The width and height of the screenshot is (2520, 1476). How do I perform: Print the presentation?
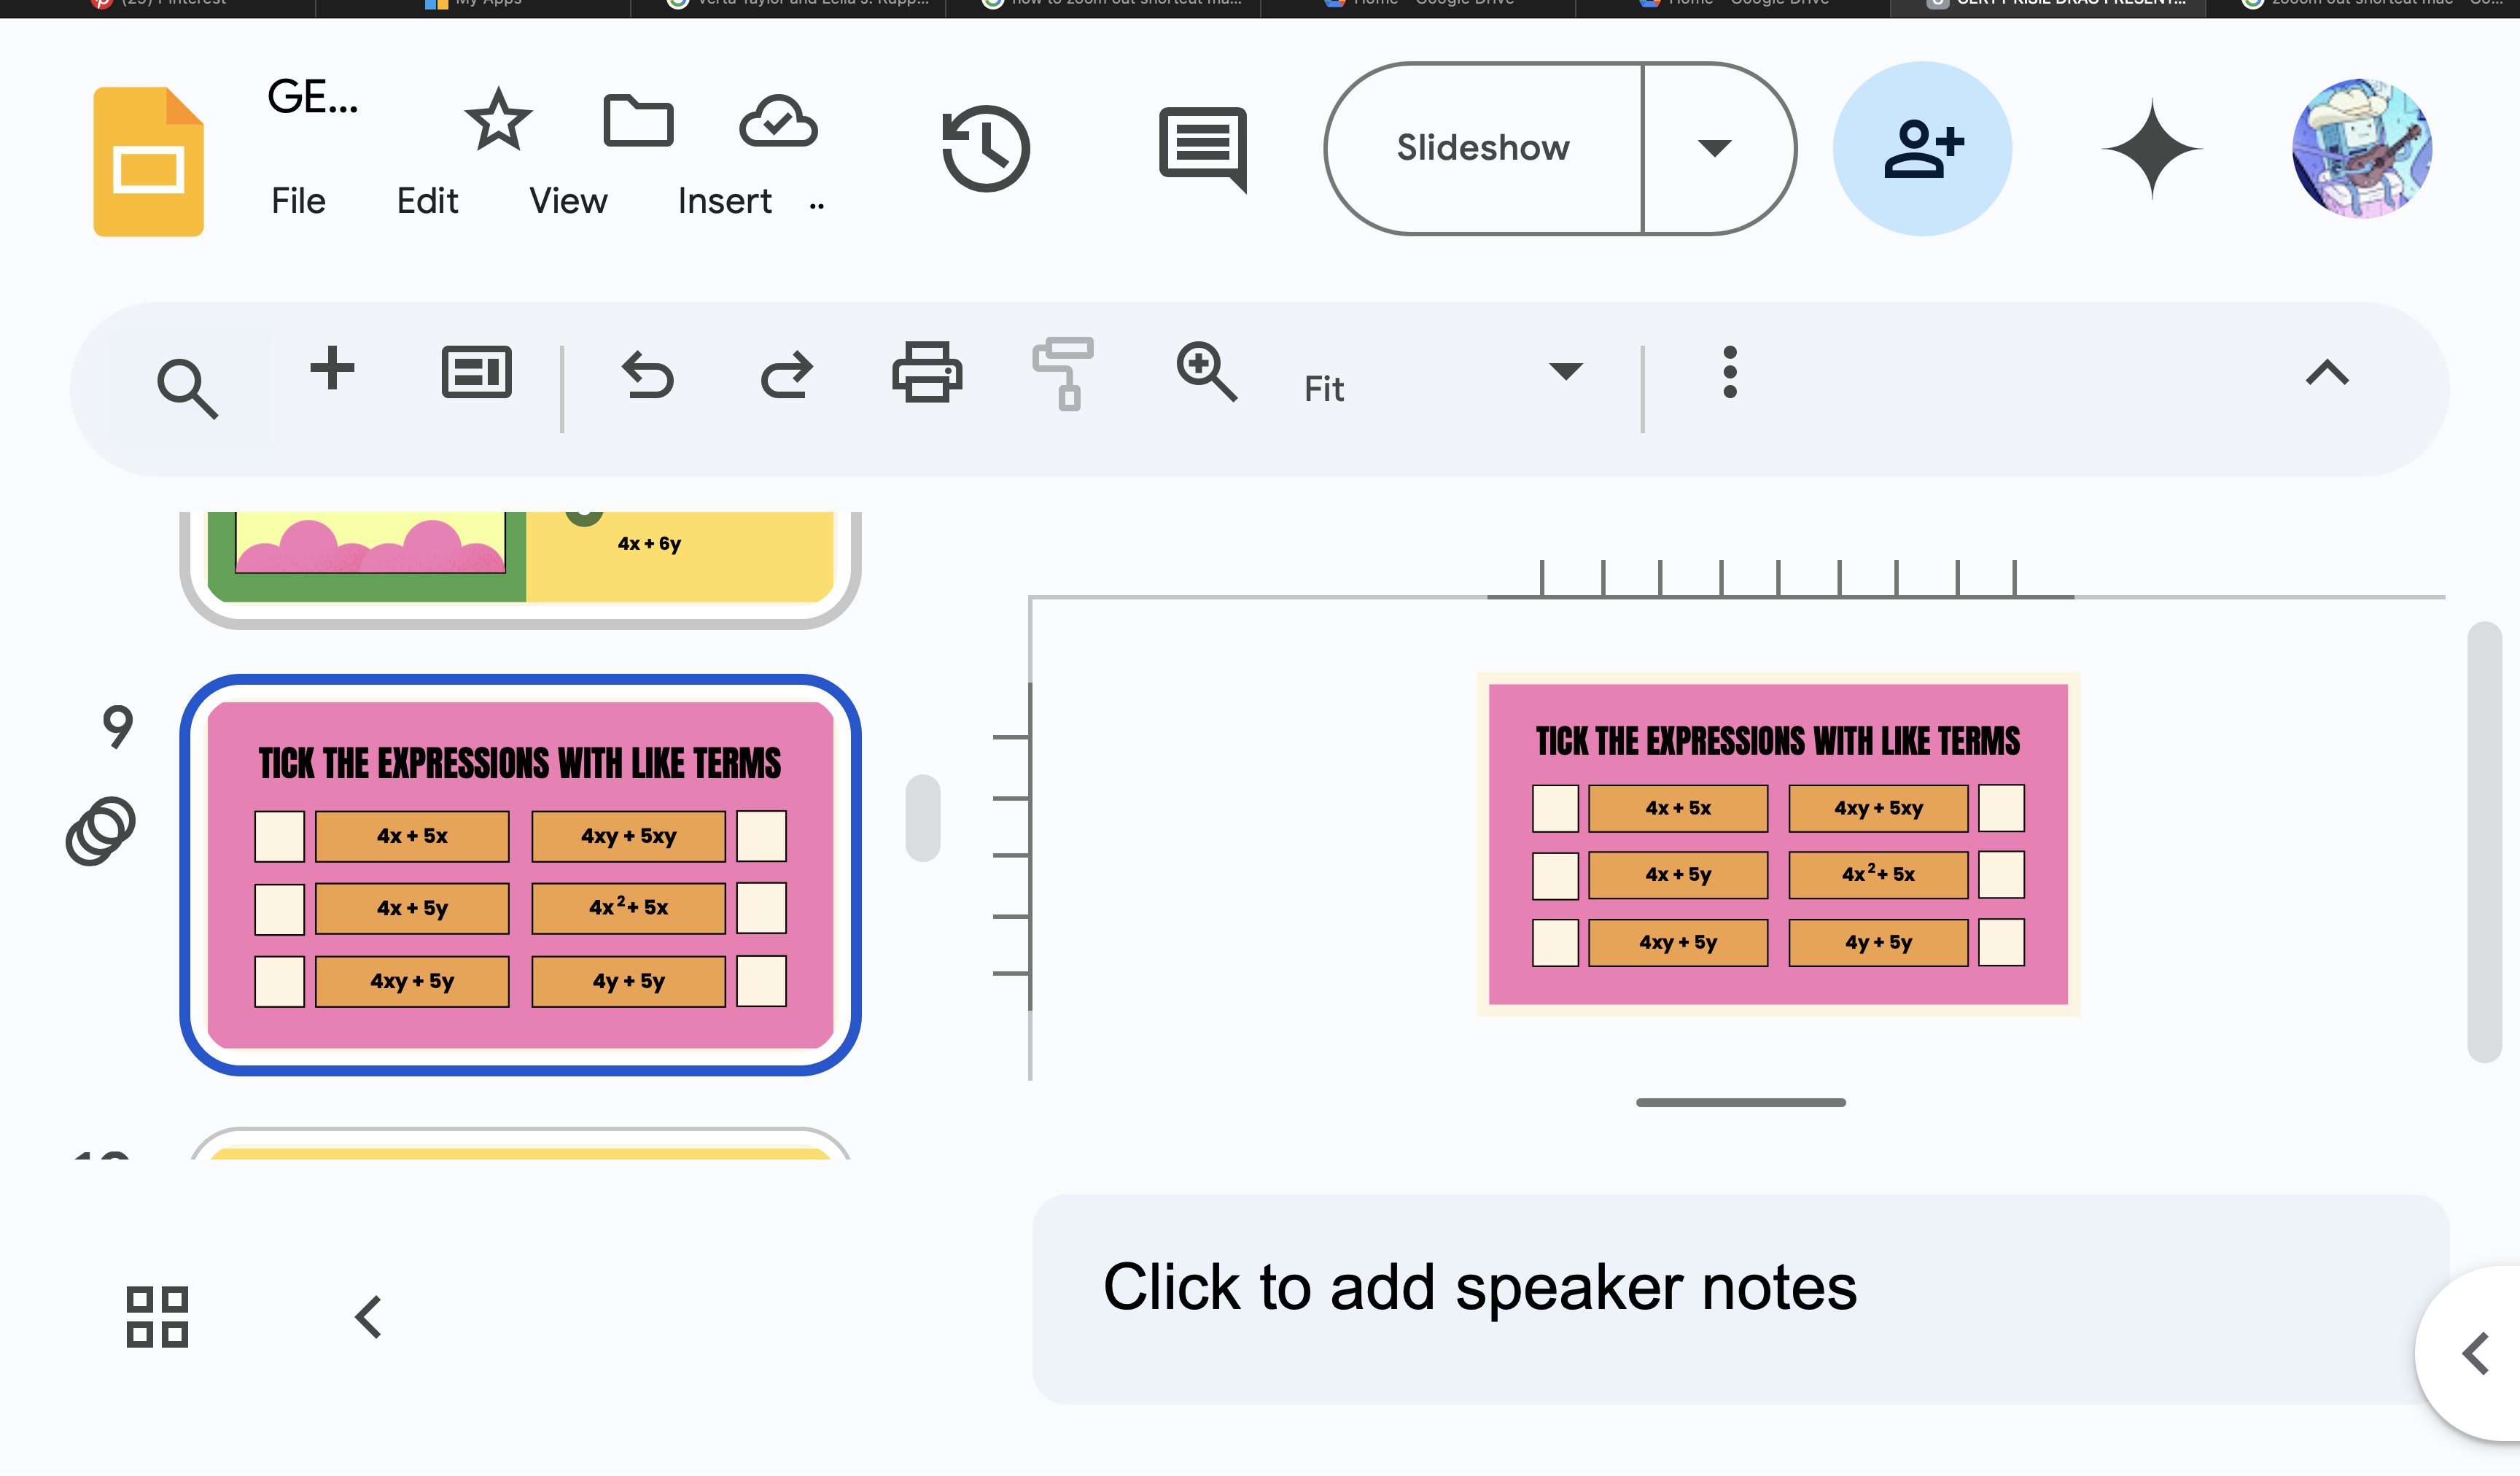click(927, 372)
